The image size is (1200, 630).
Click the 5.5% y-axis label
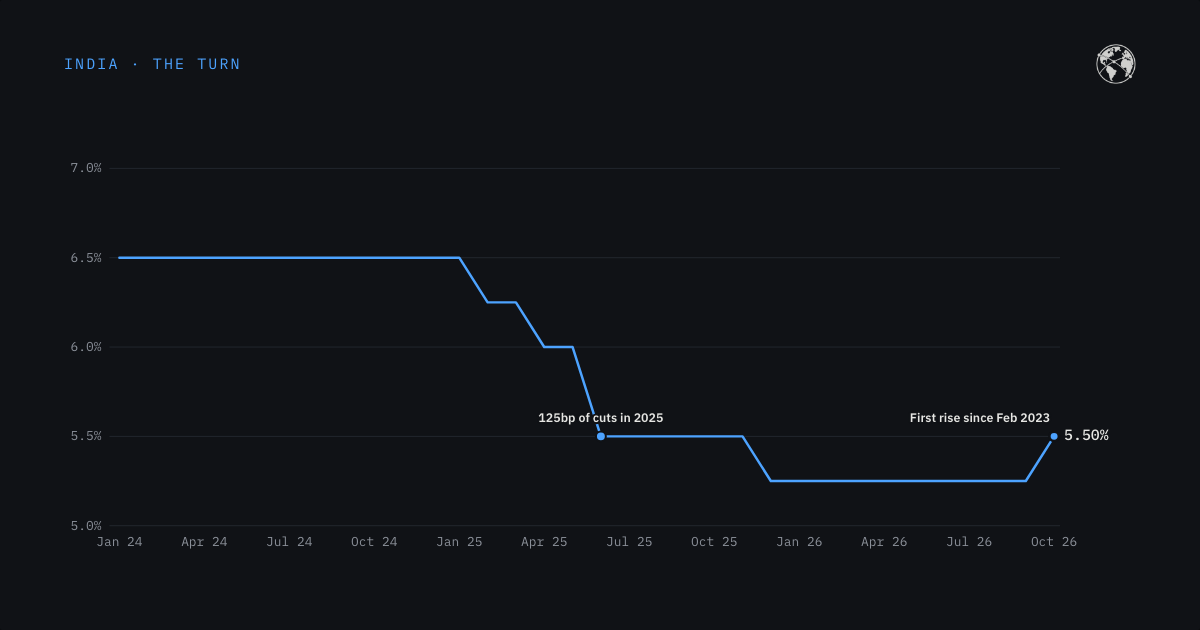[x=86, y=436]
